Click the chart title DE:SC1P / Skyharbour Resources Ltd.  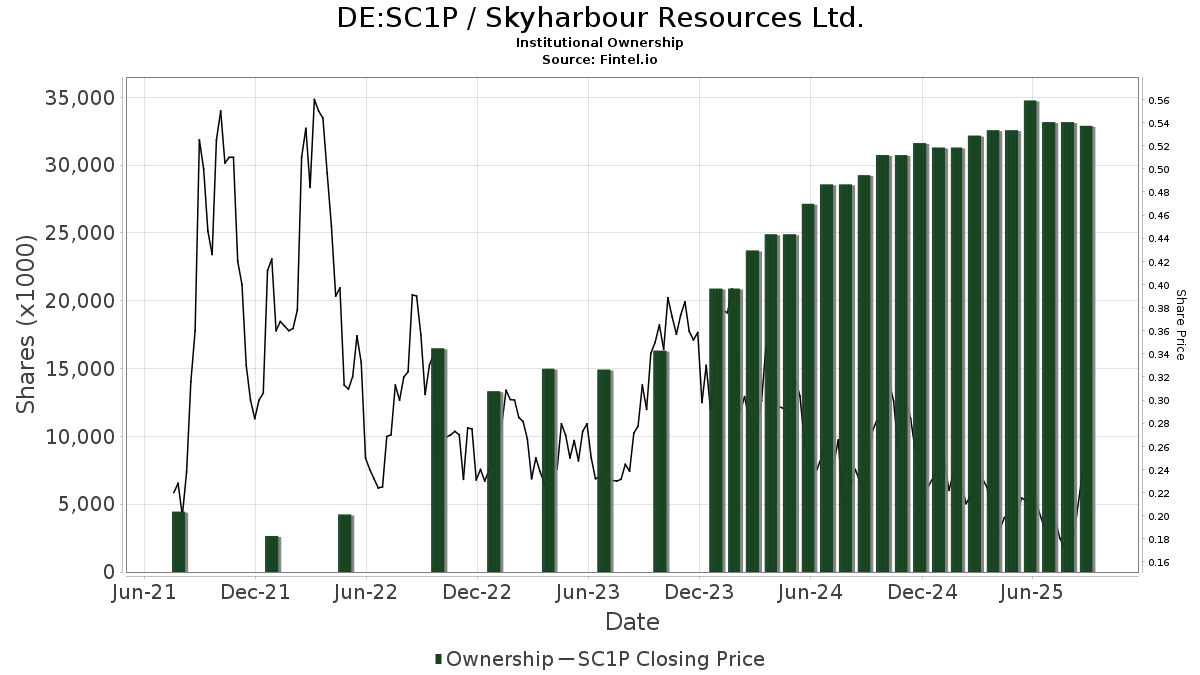[x=600, y=18]
